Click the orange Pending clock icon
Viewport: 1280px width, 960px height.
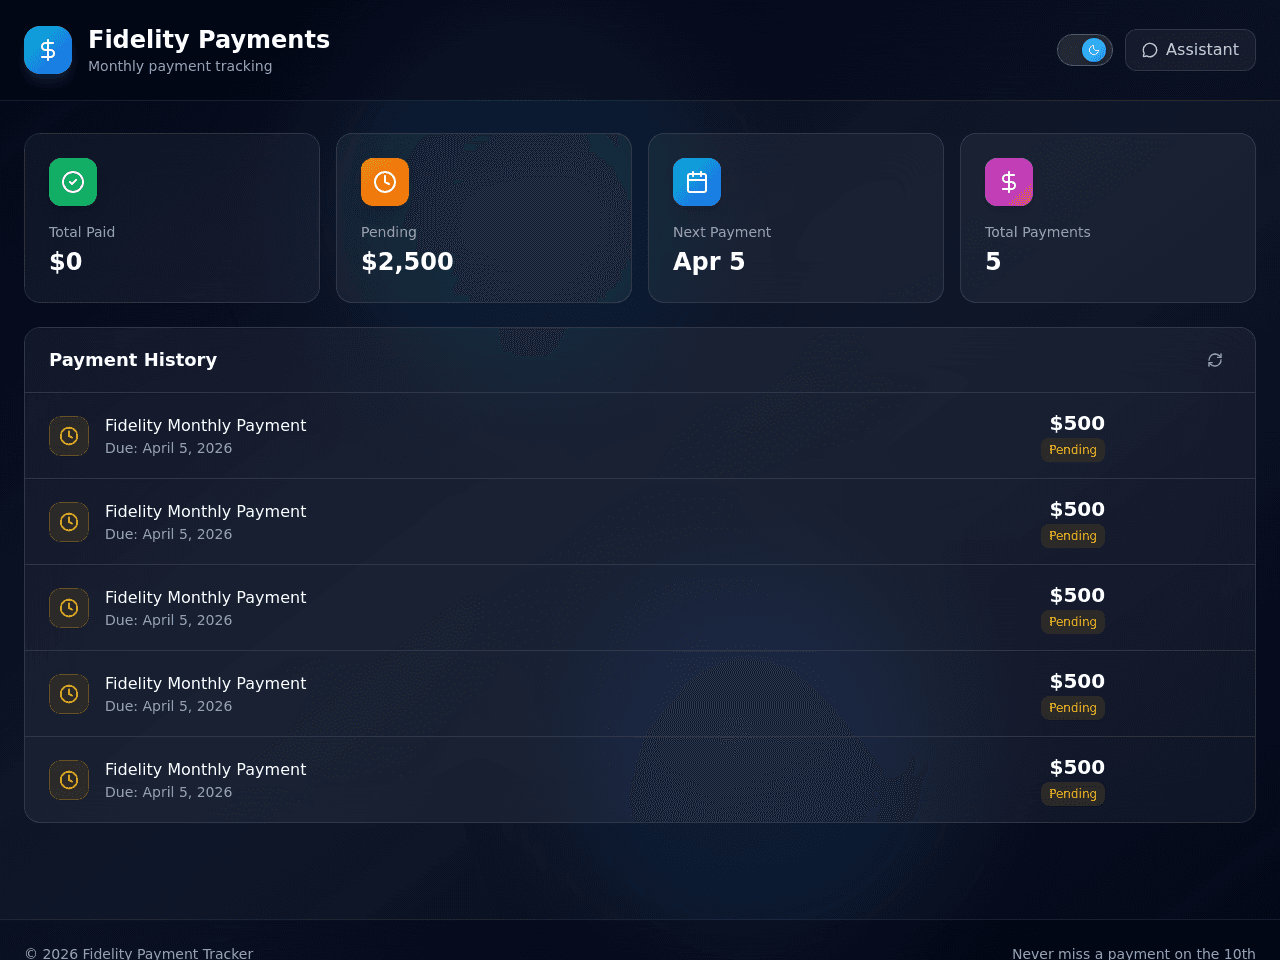click(x=385, y=182)
